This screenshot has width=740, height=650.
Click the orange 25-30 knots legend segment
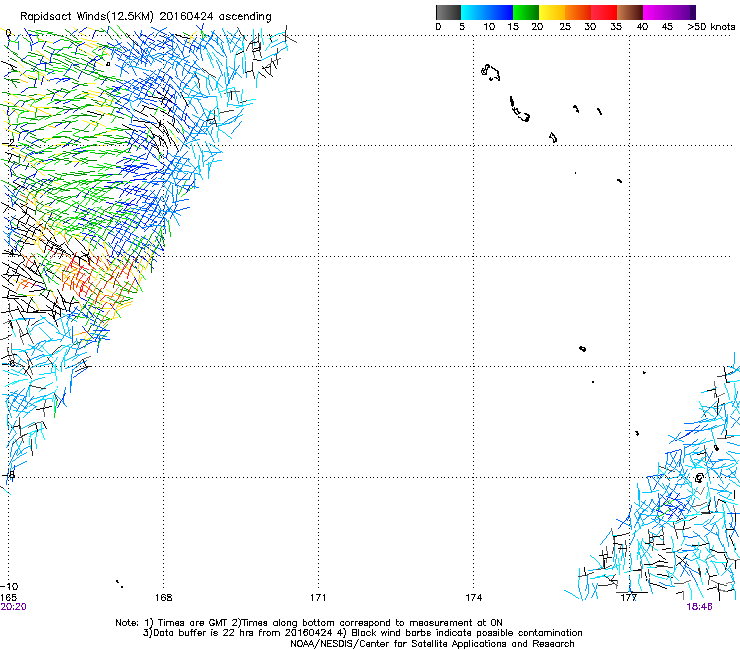(578, 12)
